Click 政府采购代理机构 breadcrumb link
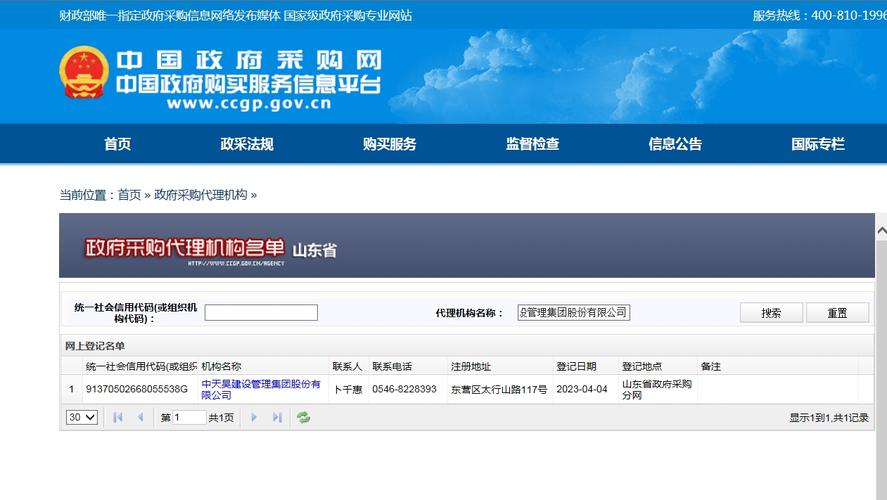The height and width of the screenshot is (500, 887). coord(200,195)
